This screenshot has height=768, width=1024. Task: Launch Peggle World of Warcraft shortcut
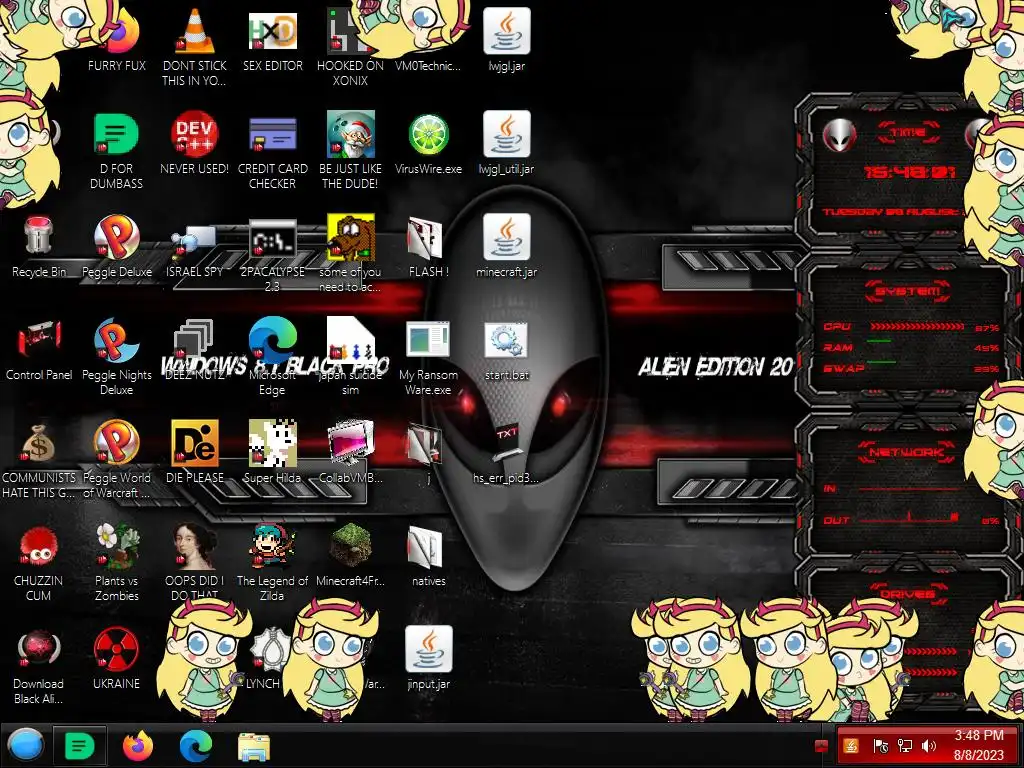116,443
